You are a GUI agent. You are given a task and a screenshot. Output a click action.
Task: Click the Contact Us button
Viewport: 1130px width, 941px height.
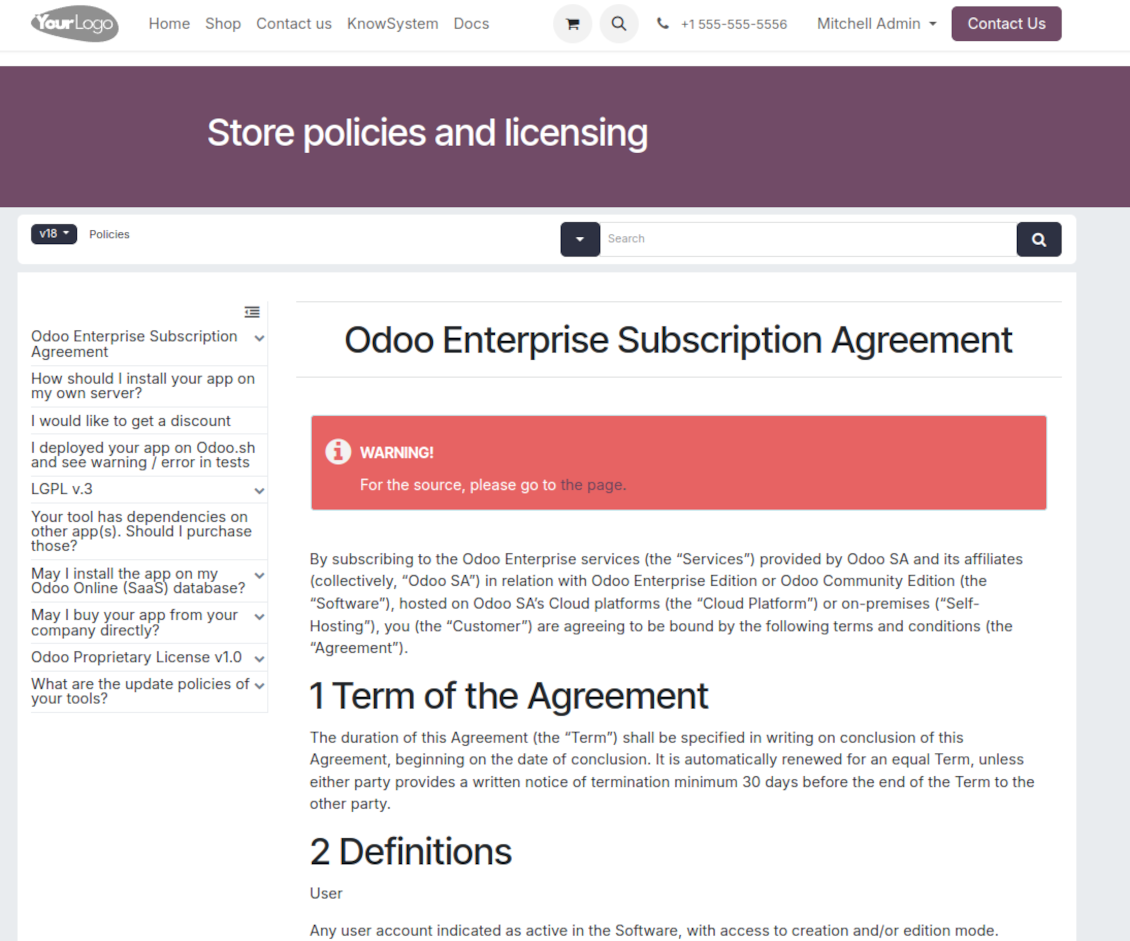pos(1006,24)
